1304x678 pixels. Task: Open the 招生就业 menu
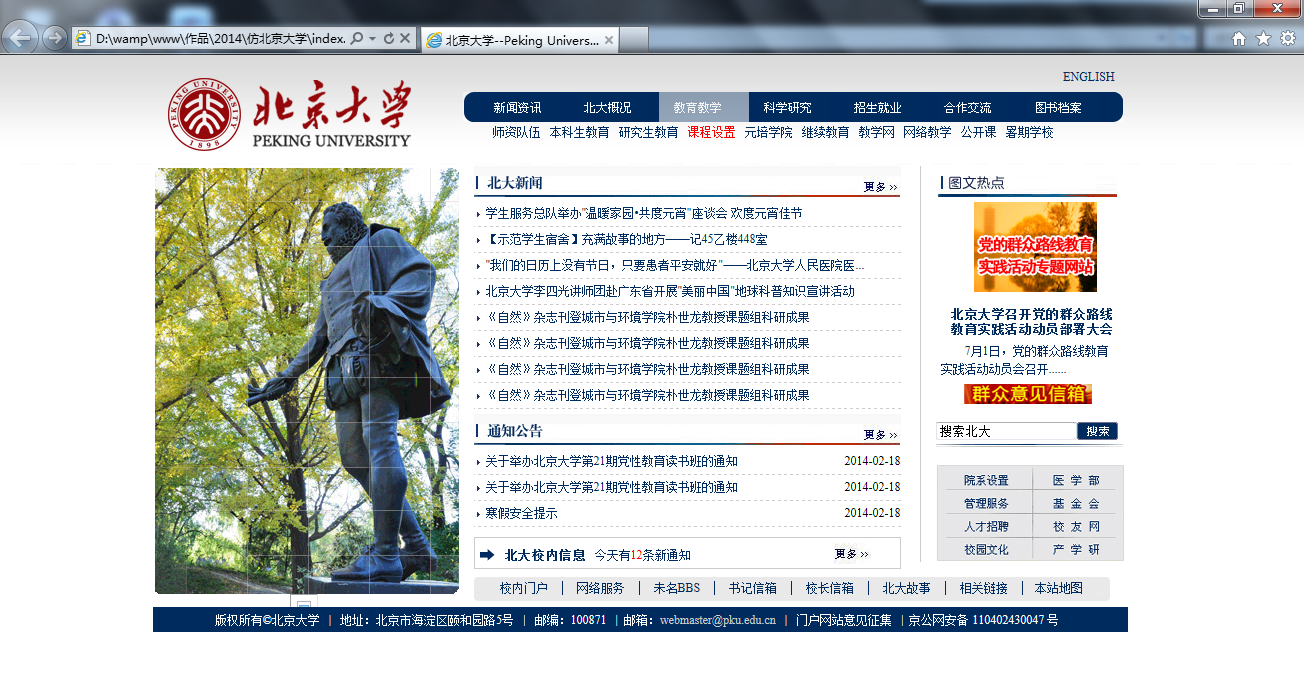tap(877, 108)
